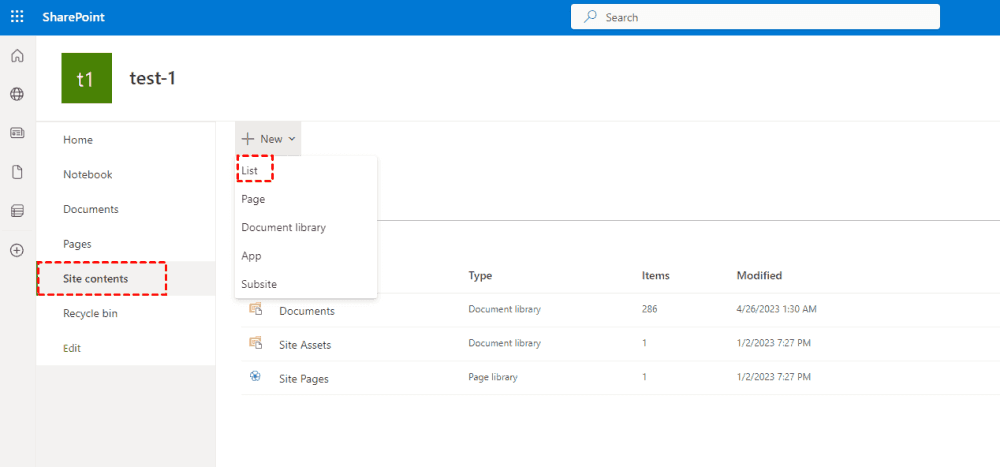Click the Create plus circle icon
Image resolution: width=1000 pixels, height=467 pixels.
pyautogui.click(x=17, y=250)
